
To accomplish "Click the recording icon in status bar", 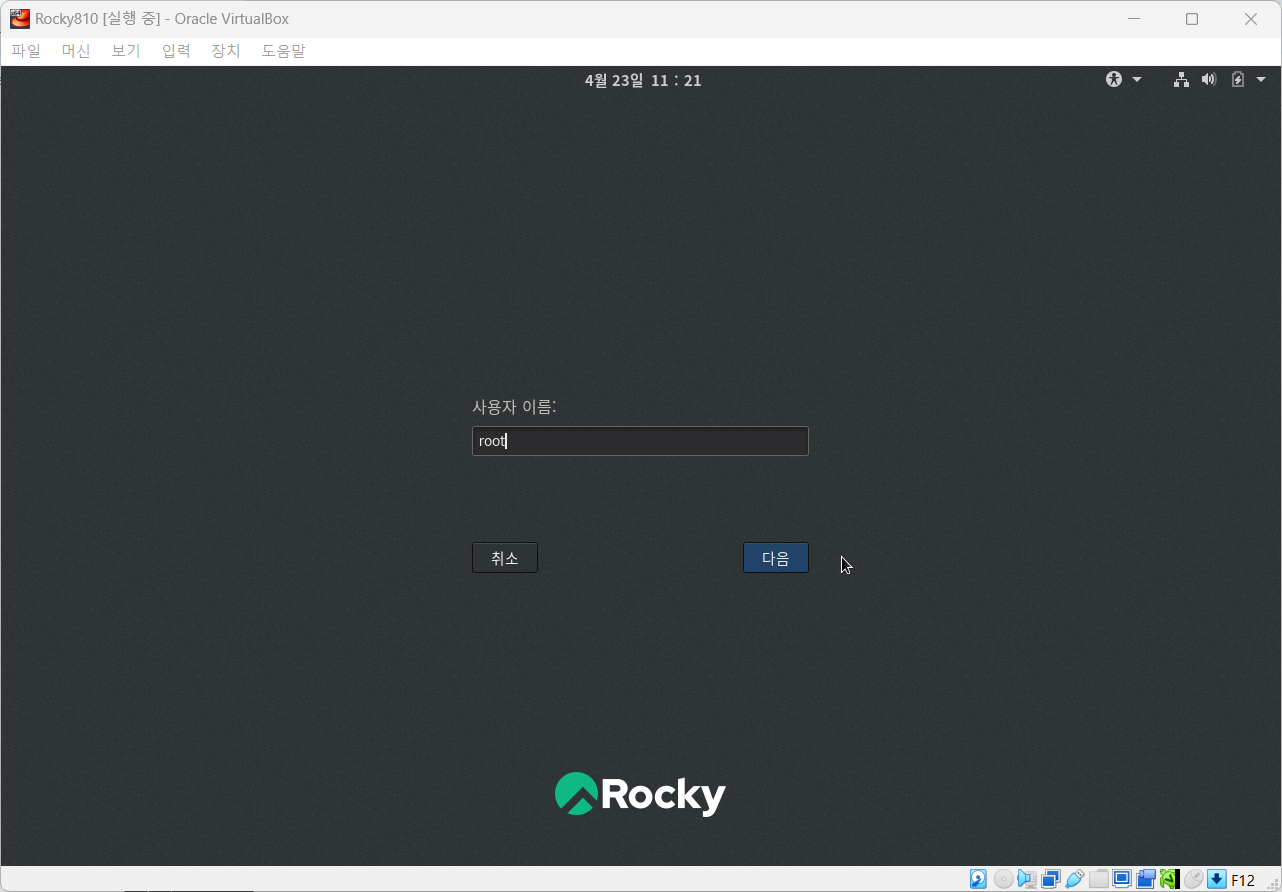I will pyautogui.click(x=1146, y=879).
